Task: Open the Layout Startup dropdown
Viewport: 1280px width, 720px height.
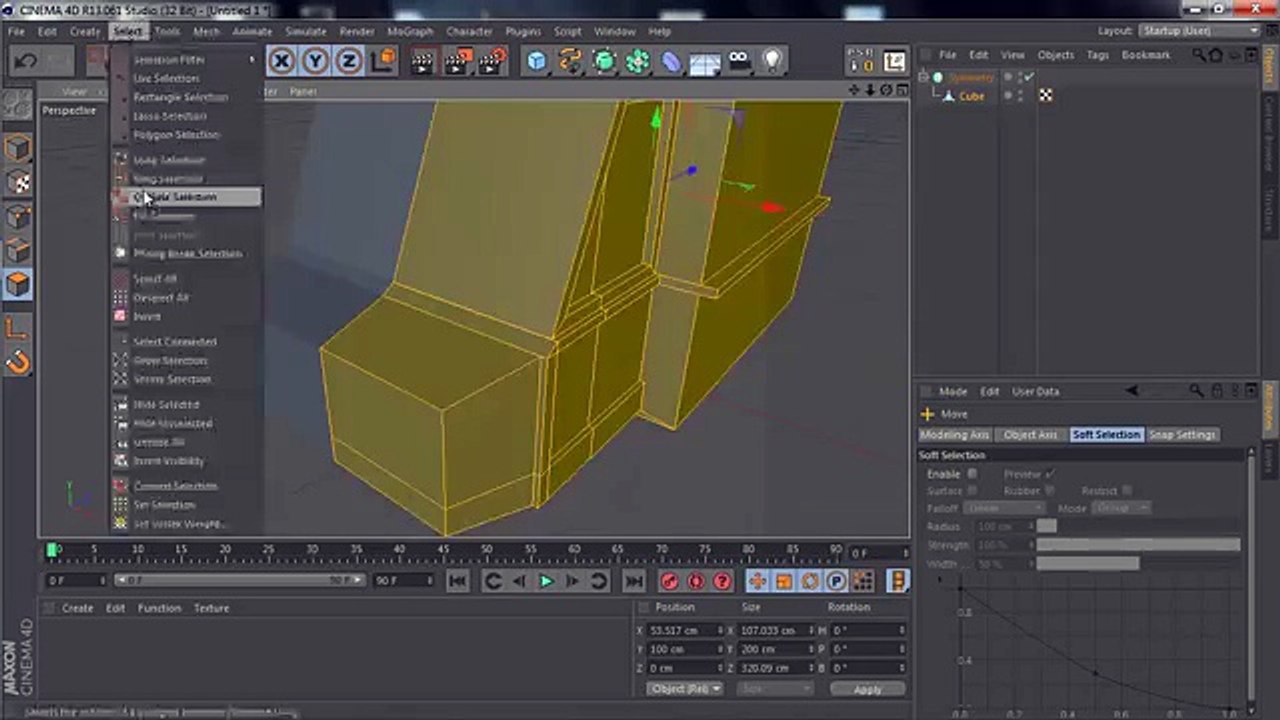Action: (1200, 31)
